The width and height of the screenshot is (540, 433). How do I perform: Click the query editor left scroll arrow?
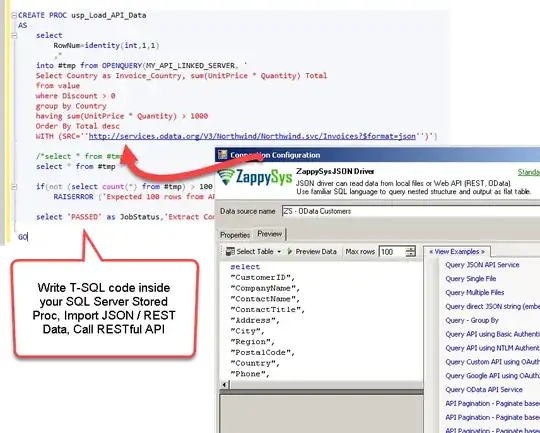point(225,384)
